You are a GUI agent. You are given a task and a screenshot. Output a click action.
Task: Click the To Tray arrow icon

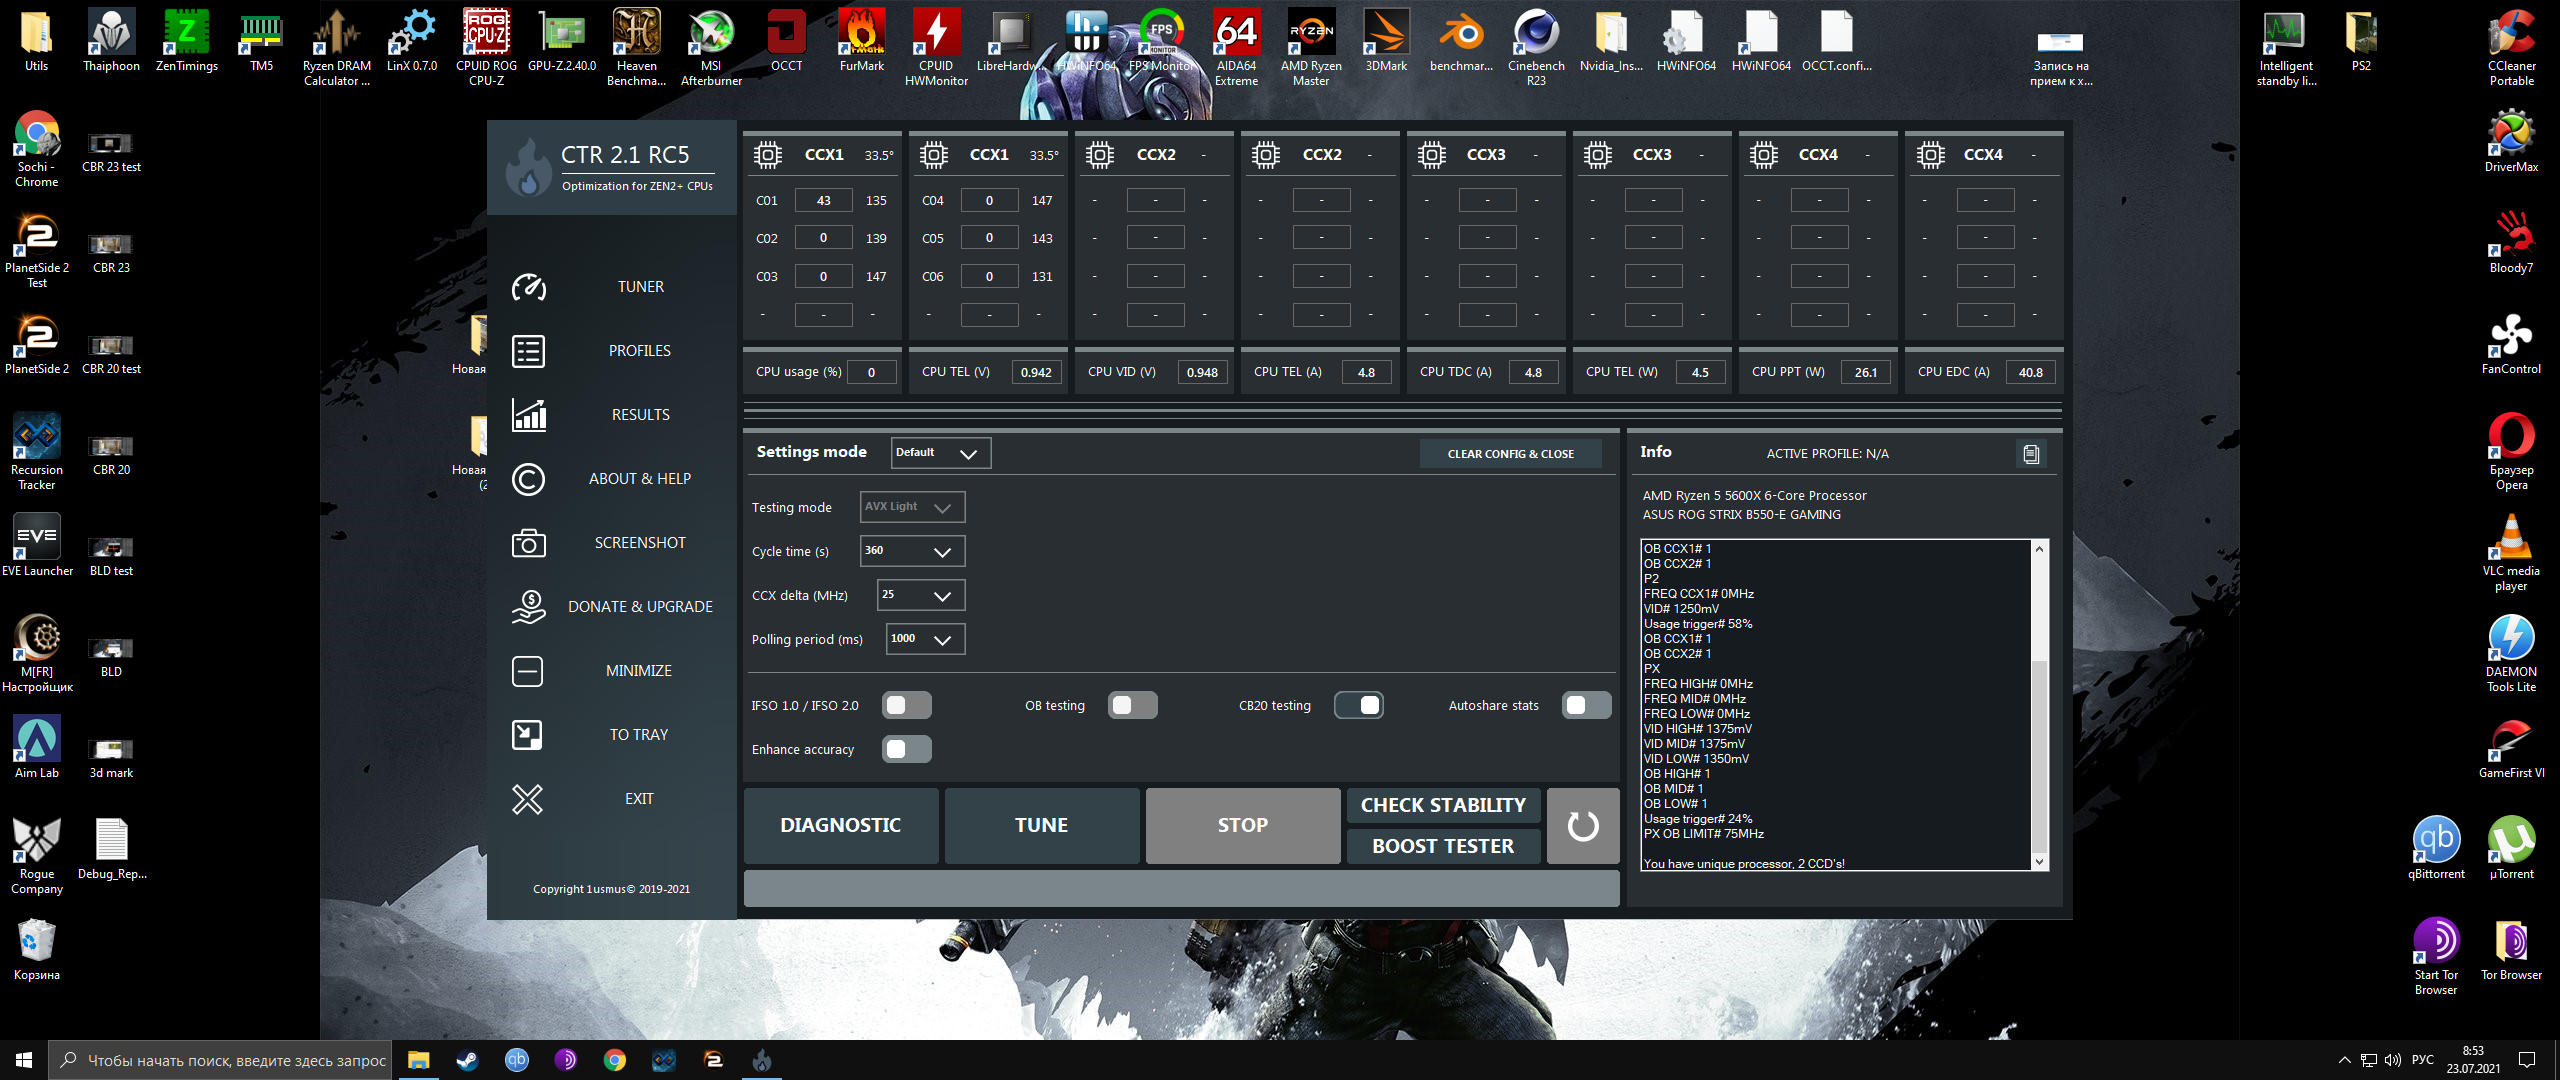(528, 735)
